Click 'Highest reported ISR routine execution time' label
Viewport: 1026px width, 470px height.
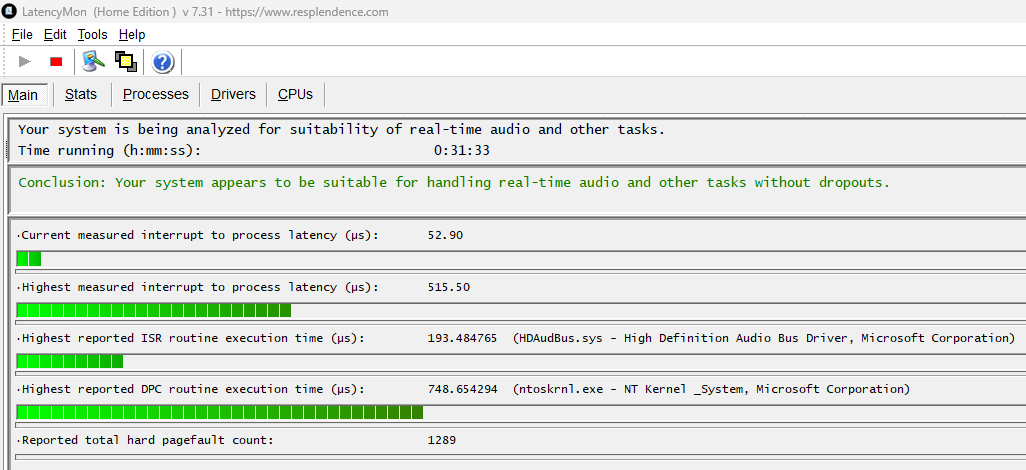tap(191, 338)
